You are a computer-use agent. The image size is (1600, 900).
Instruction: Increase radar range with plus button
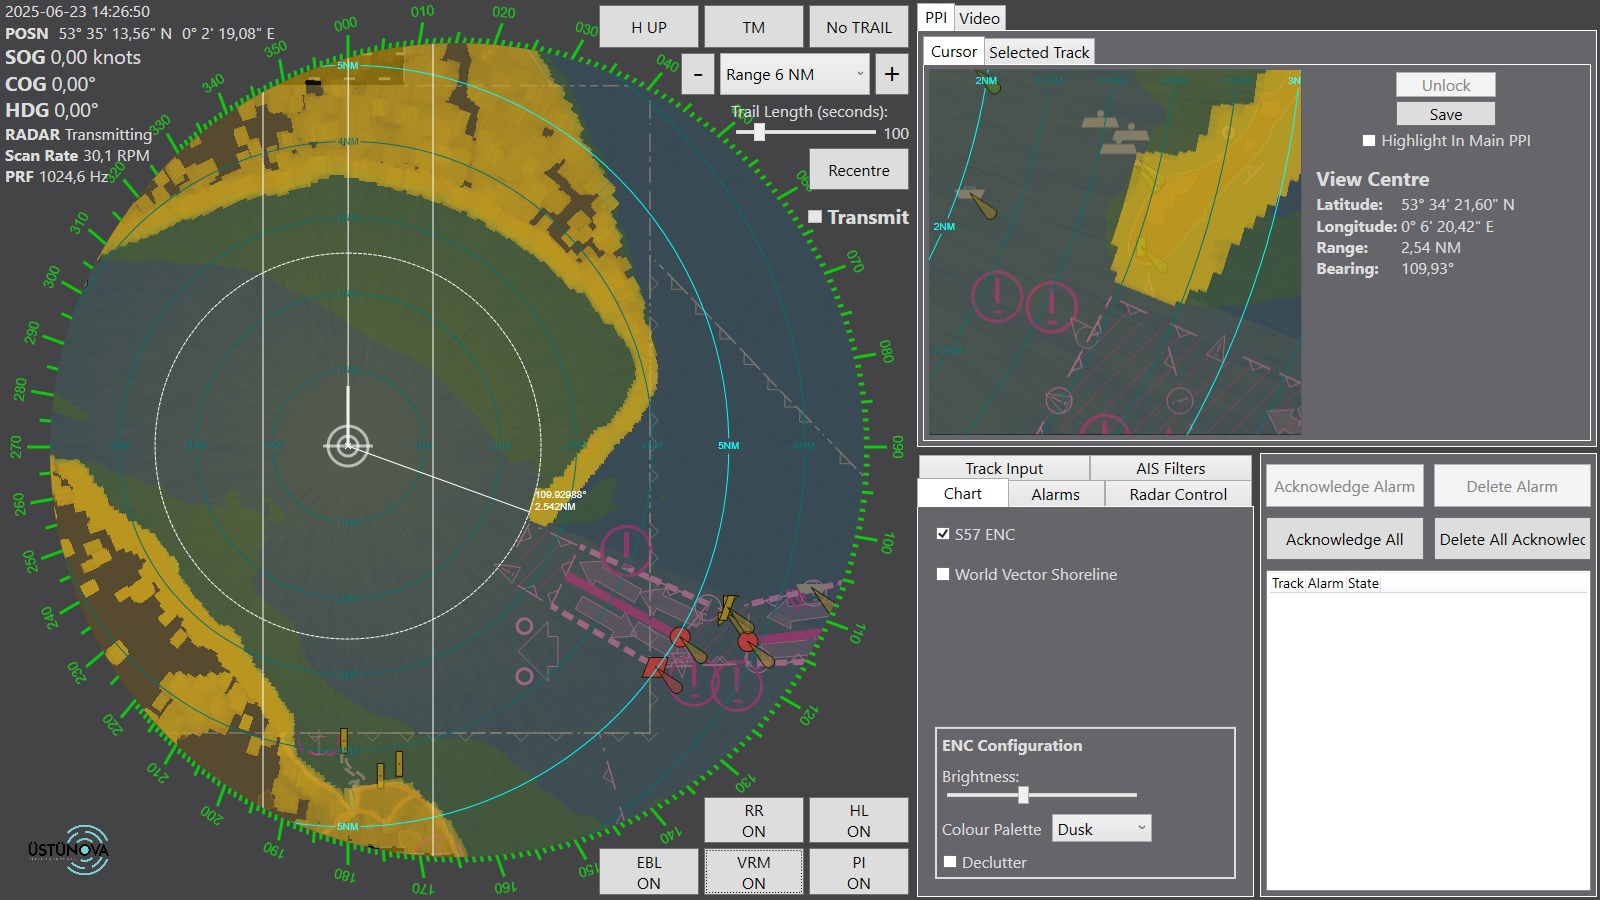[x=891, y=75]
